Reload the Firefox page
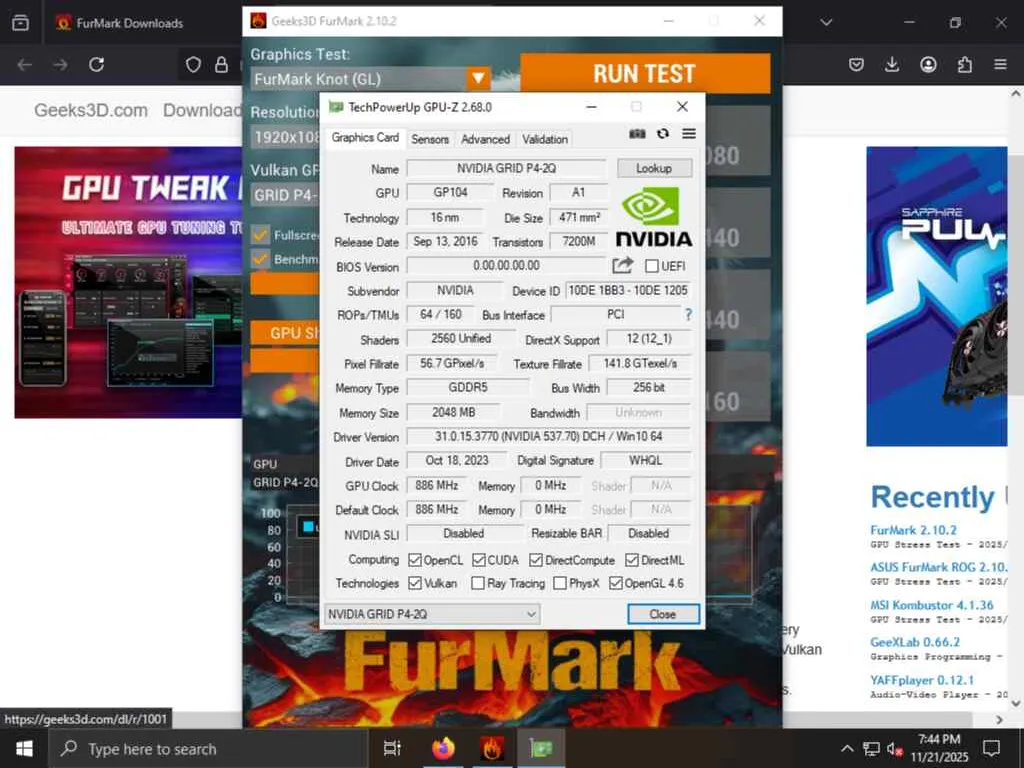Viewport: 1024px width, 768px height. click(97, 65)
